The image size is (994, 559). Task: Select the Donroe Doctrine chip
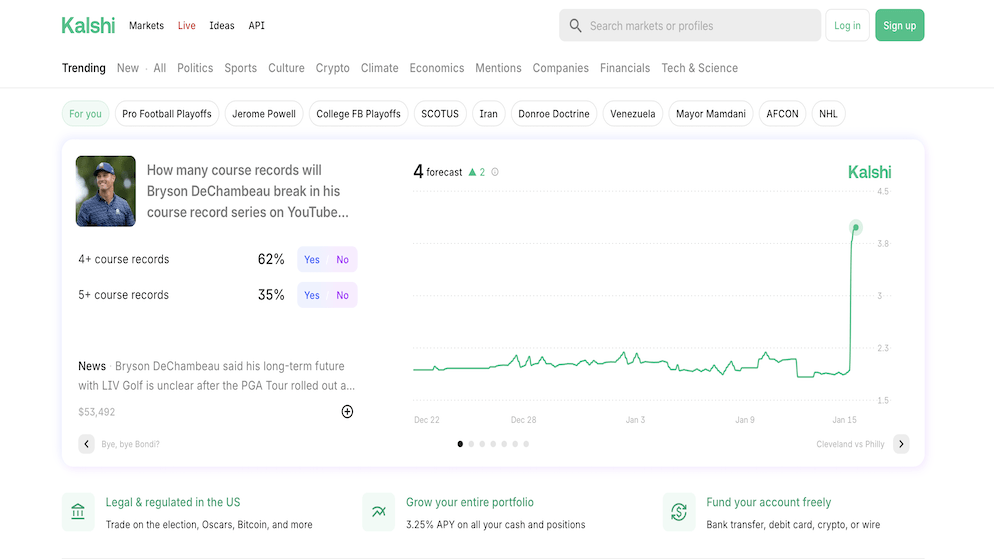tap(553, 113)
